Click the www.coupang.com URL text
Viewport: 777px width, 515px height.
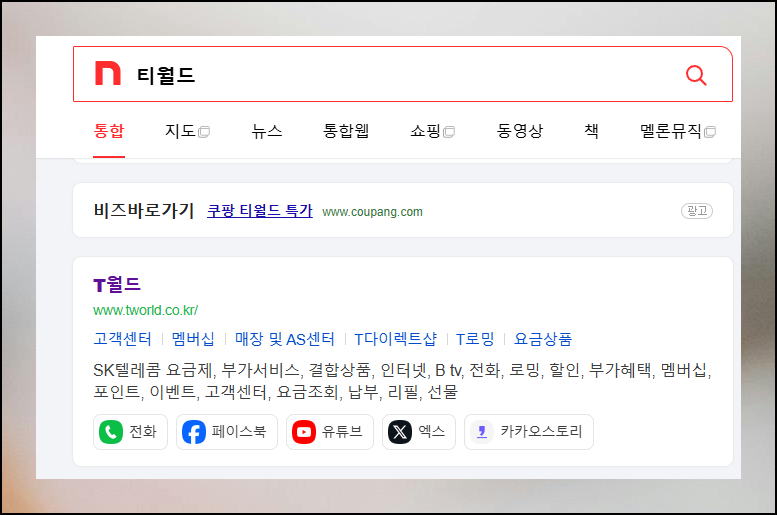pos(372,212)
